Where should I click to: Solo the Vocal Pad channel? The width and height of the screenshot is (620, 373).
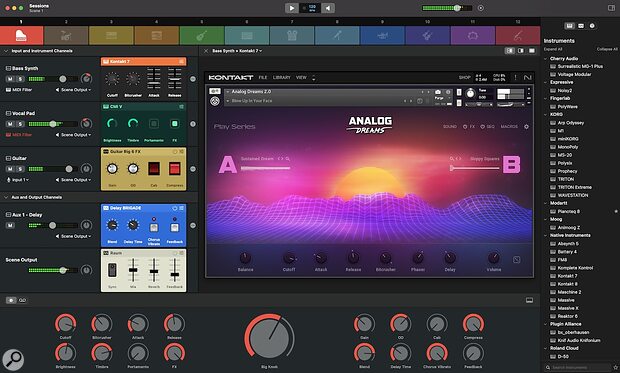[20, 124]
